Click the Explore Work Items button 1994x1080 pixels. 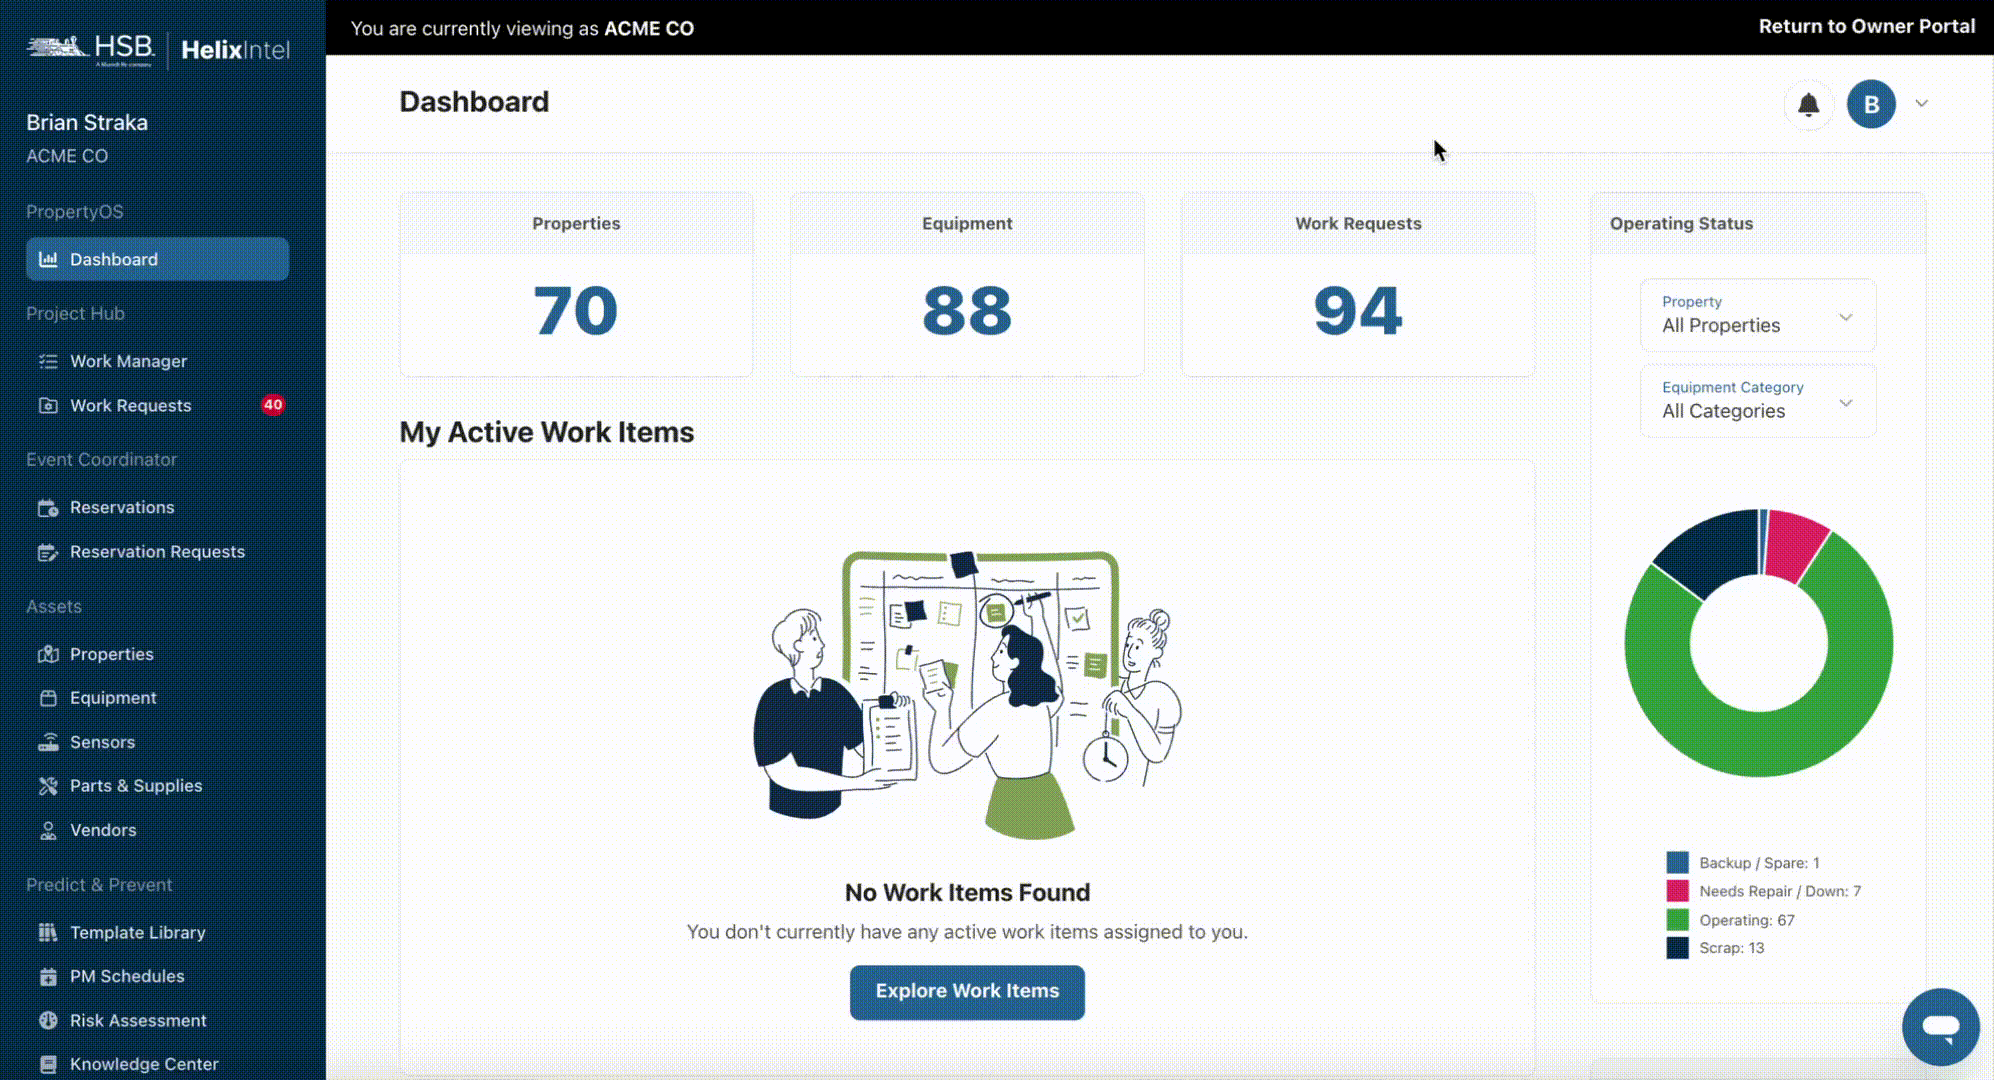[x=967, y=991]
